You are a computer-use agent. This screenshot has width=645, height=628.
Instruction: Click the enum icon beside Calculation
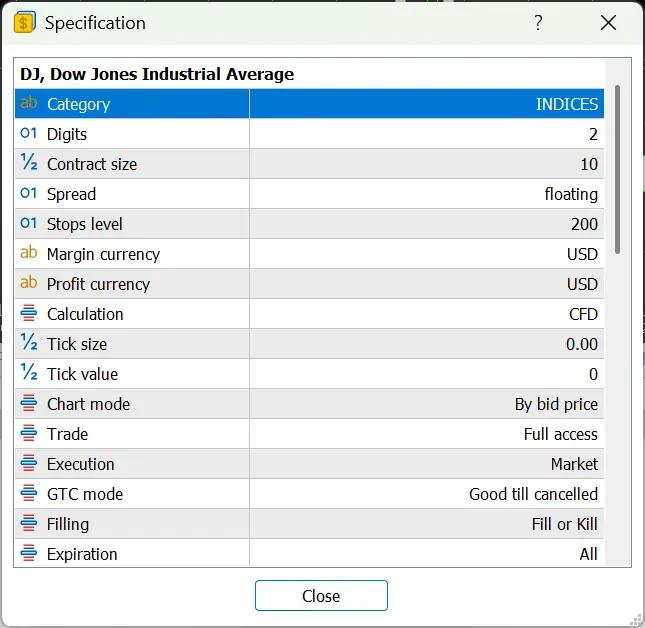(x=29, y=313)
